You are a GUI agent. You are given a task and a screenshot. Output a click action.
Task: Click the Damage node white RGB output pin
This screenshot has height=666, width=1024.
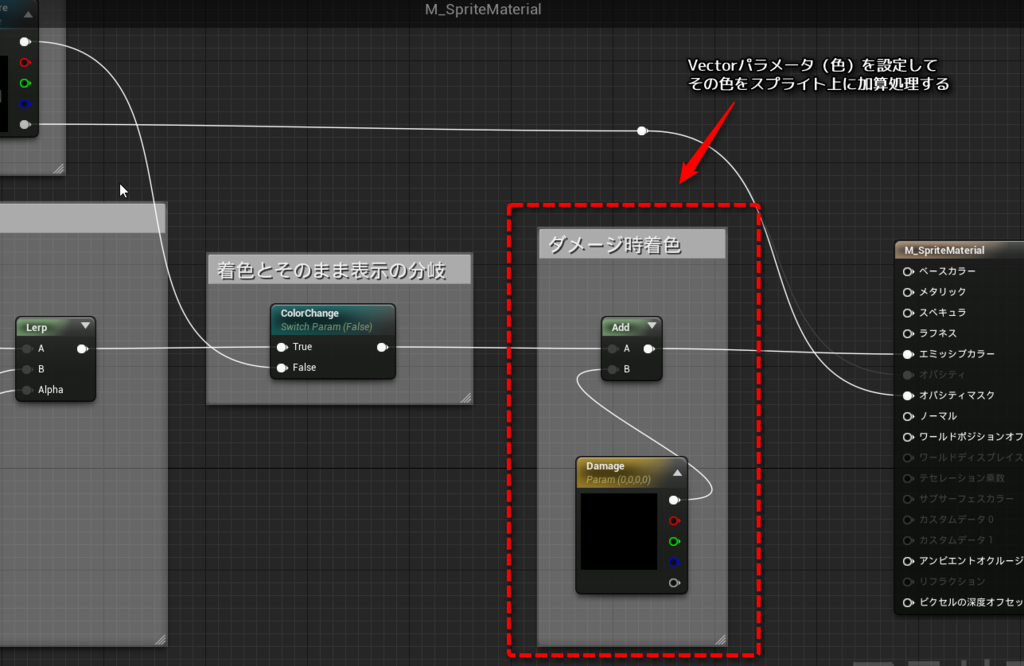pyautogui.click(x=675, y=500)
